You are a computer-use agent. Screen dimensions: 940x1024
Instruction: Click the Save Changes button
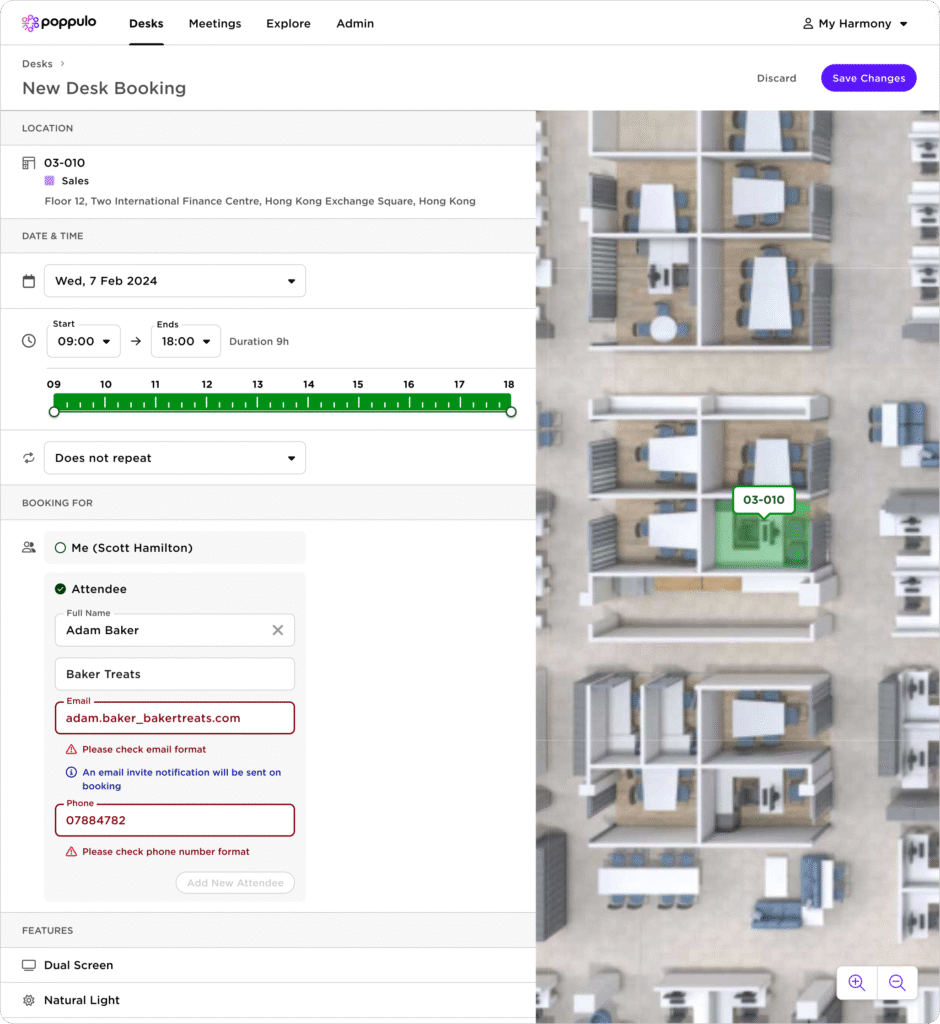tap(868, 78)
